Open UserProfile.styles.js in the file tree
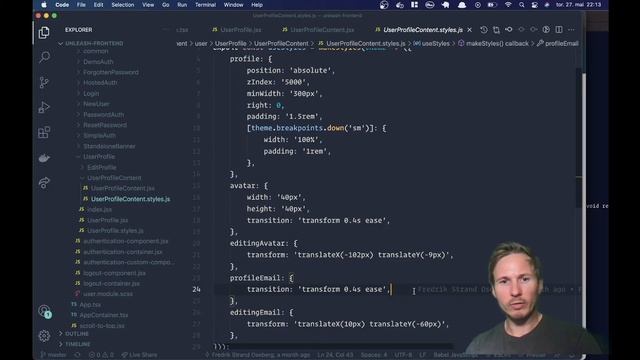 coord(116,231)
